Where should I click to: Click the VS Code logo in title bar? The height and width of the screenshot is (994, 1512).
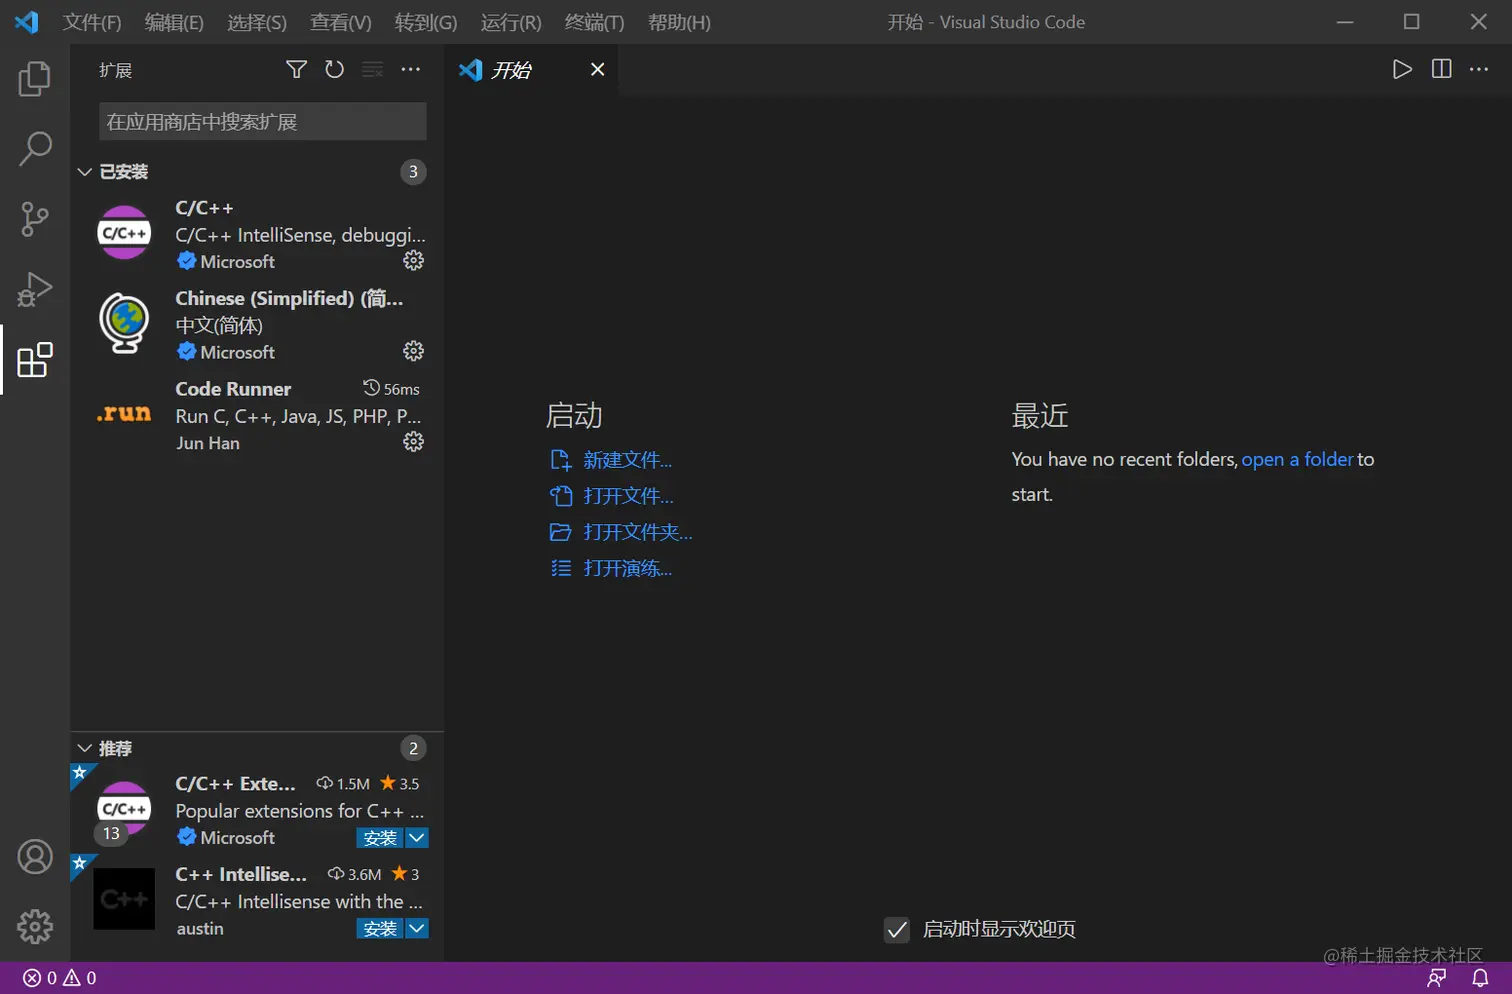[x=27, y=22]
